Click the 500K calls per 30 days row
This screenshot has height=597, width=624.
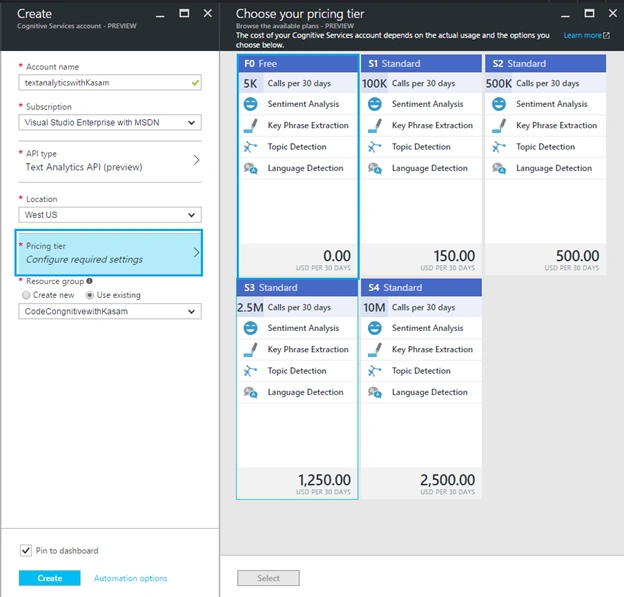click(546, 83)
